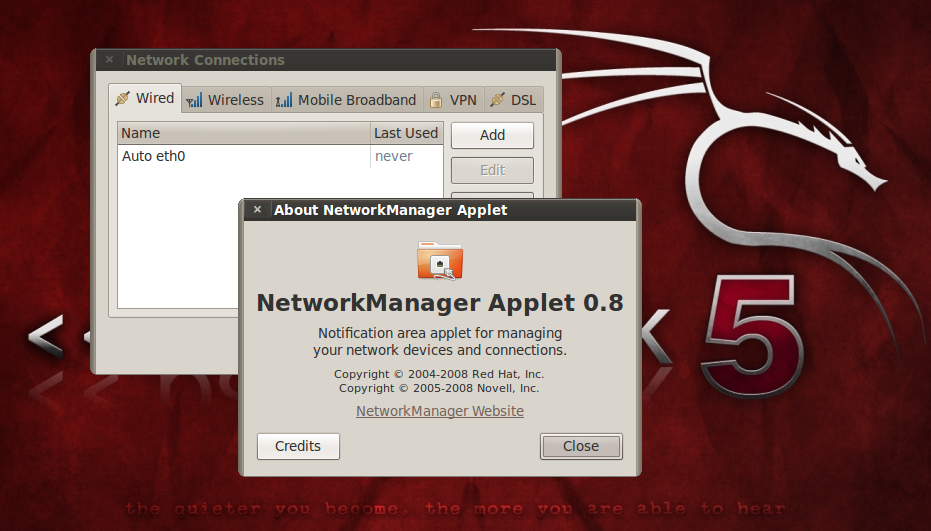Open the NetworkManager Website link
Image resolution: width=931 pixels, height=531 pixels.
tap(440, 411)
